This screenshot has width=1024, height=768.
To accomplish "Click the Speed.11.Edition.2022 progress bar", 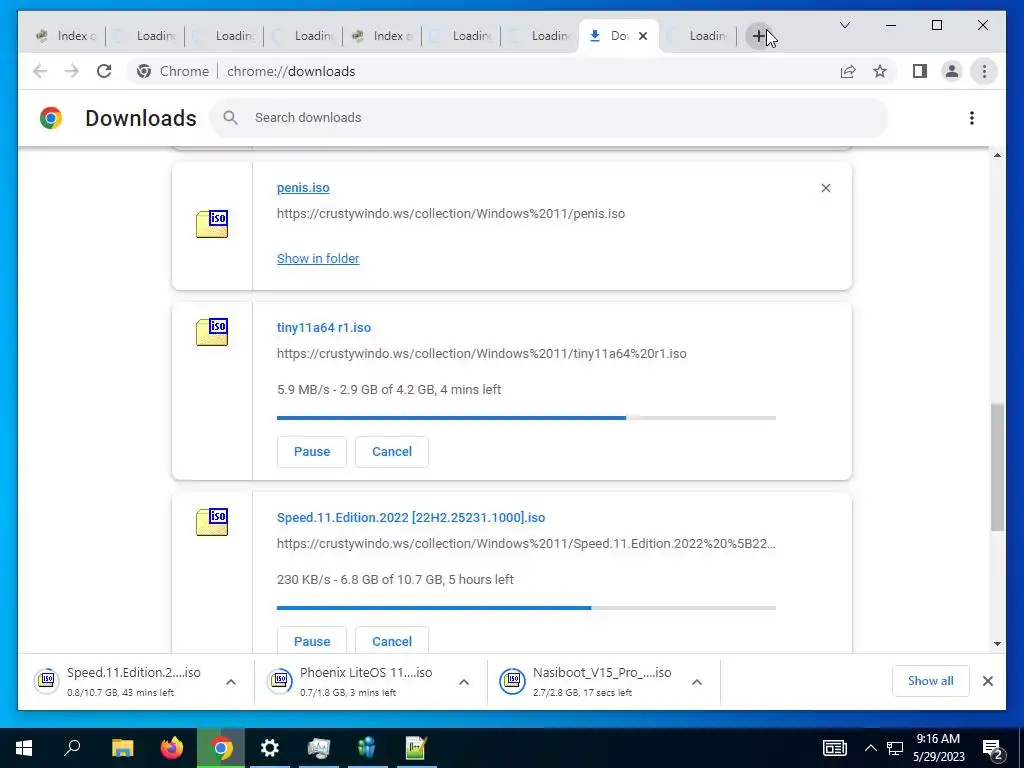I will click(x=526, y=608).
